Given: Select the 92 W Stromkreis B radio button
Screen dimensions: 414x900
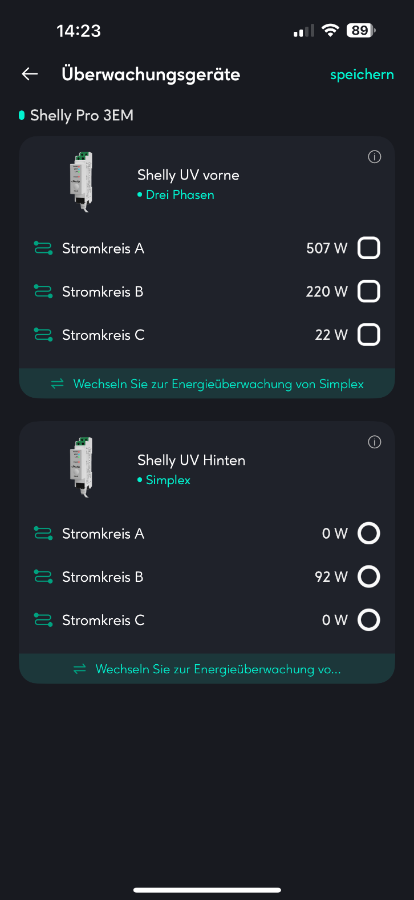Looking at the screenshot, I should (369, 577).
